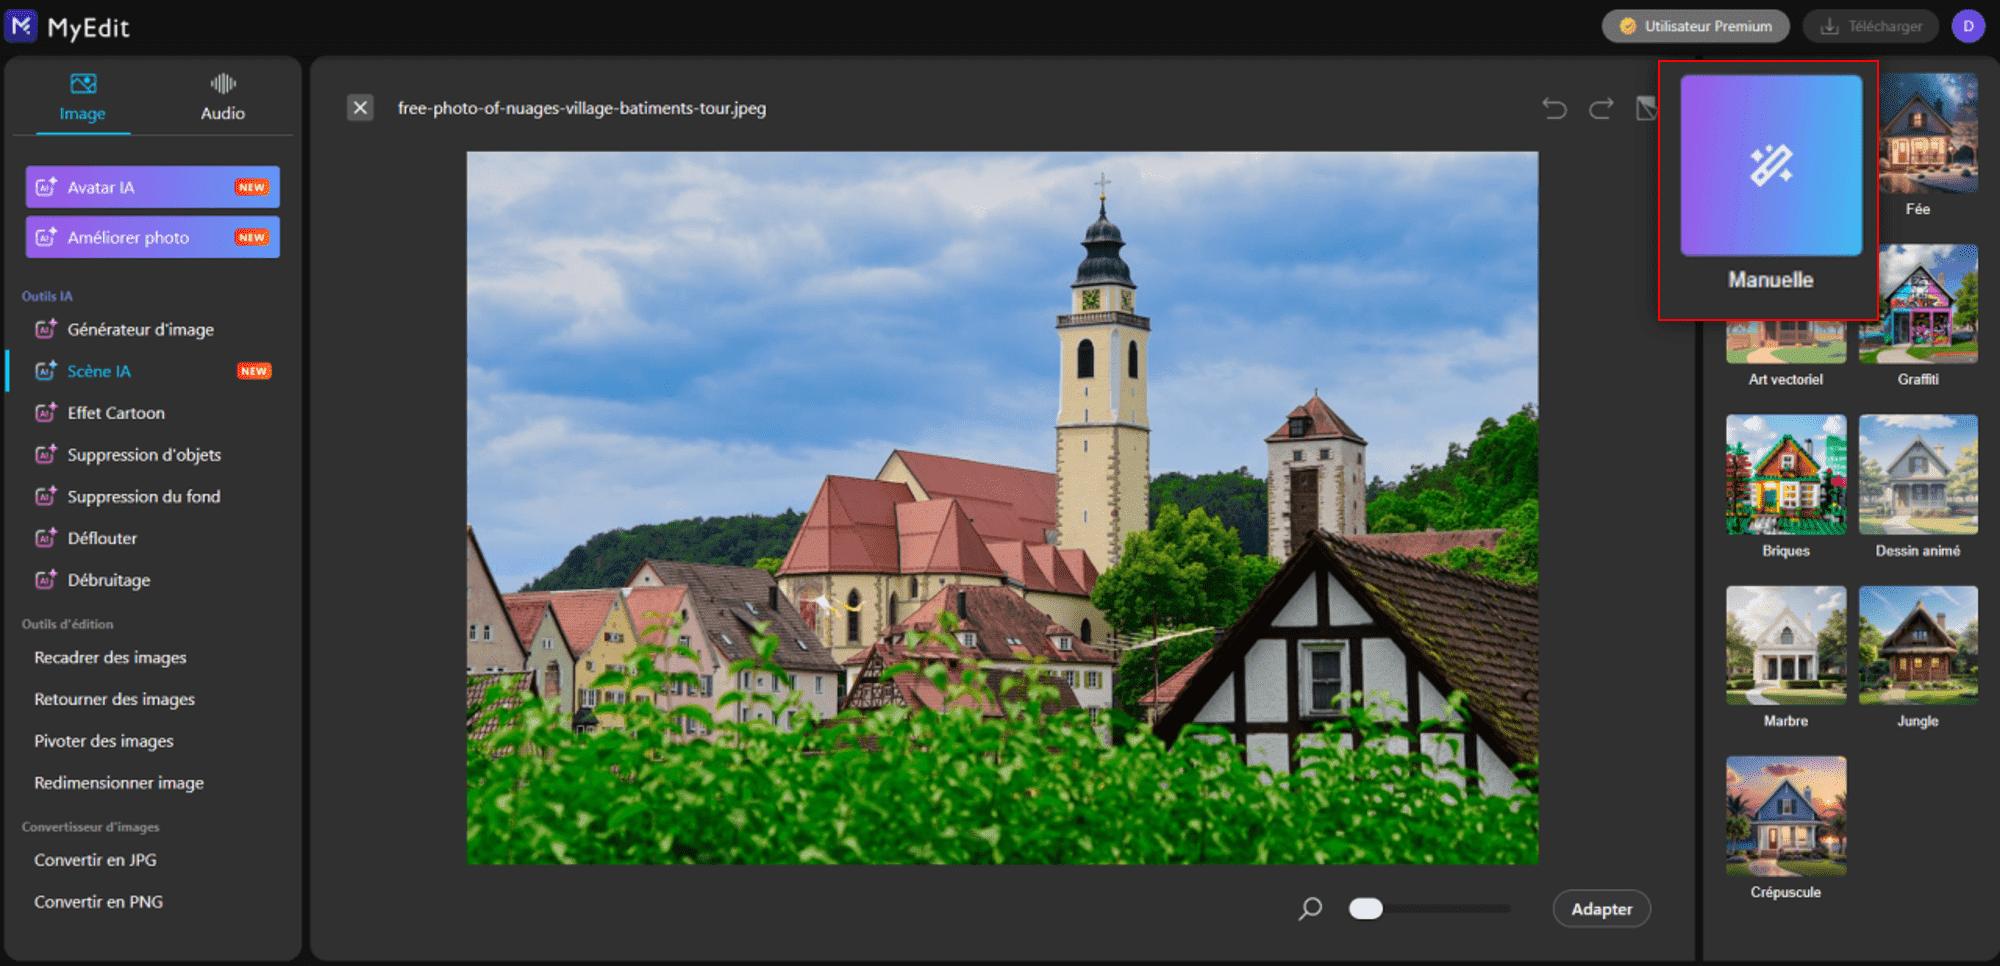Click the Télécharger button

click(1871, 26)
